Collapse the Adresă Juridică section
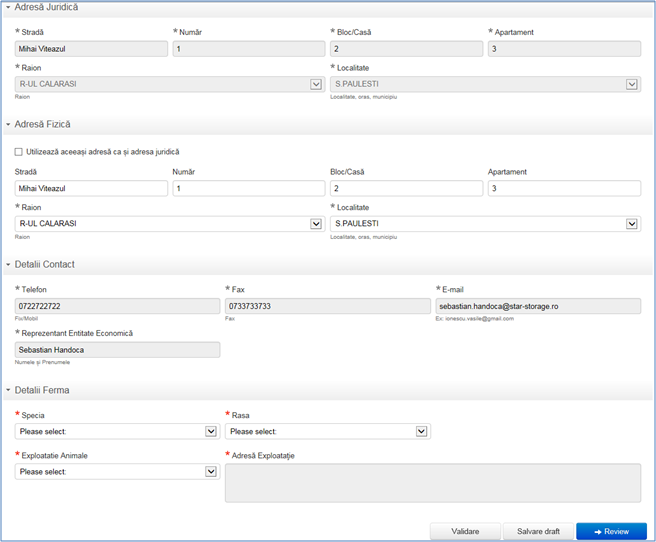 point(9,8)
